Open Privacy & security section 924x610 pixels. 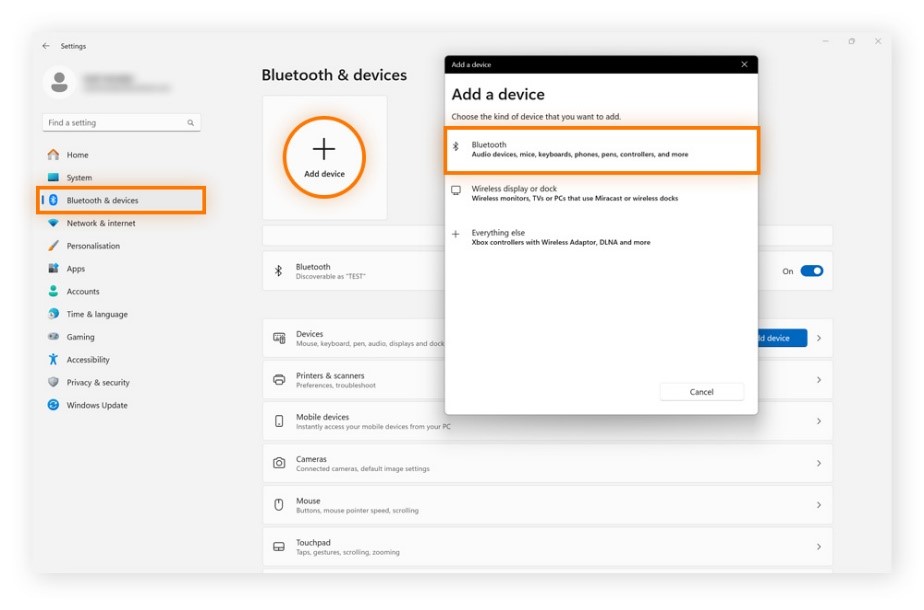[x=121, y=382]
